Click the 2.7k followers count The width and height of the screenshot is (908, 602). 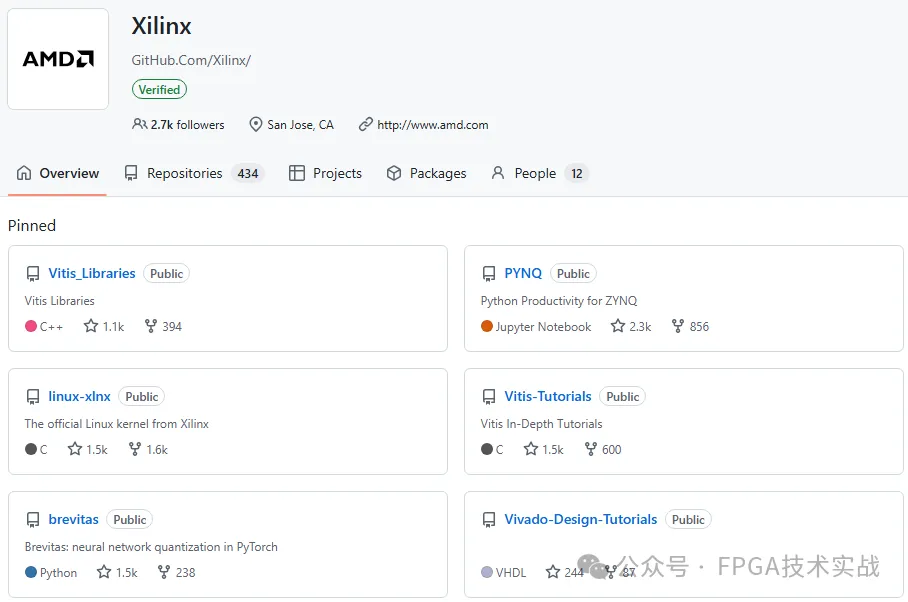(x=188, y=124)
